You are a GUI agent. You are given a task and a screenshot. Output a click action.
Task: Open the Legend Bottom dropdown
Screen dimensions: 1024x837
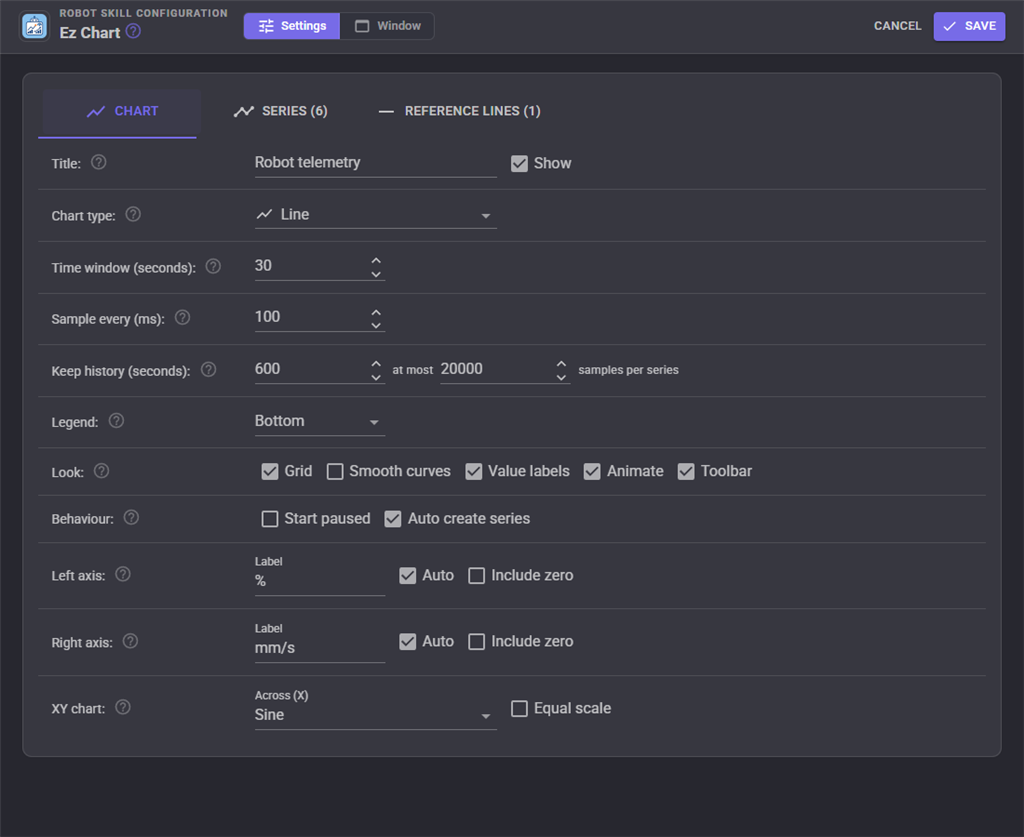[319, 421]
